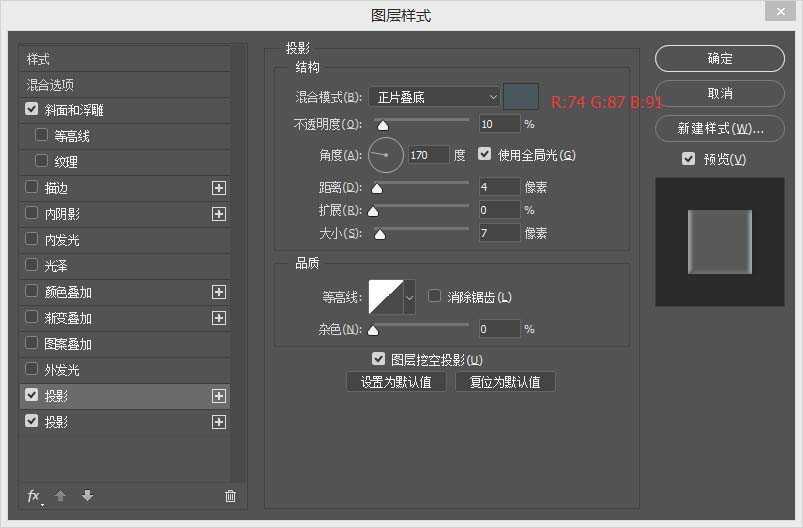Expand the 等高线 contour picker arrow
Viewport: 803px width, 528px height.
coord(409,297)
